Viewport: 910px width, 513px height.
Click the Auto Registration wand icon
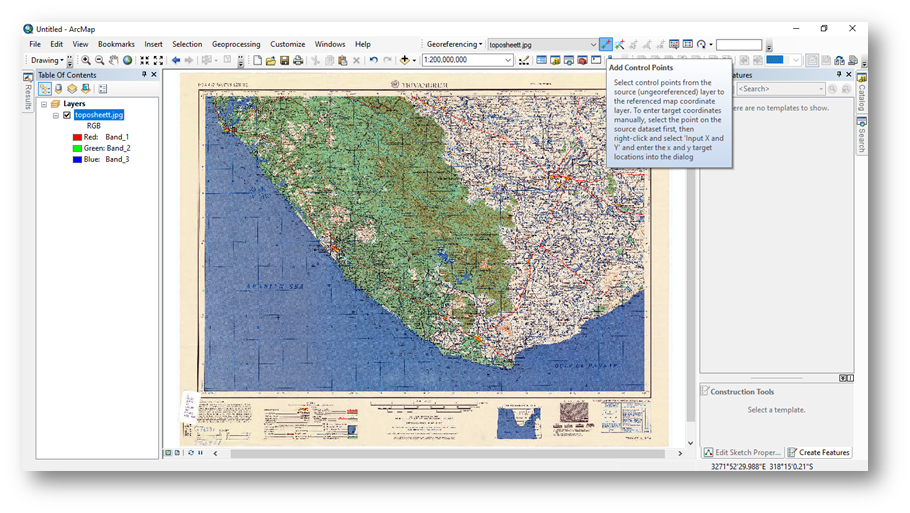tap(620, 44)
